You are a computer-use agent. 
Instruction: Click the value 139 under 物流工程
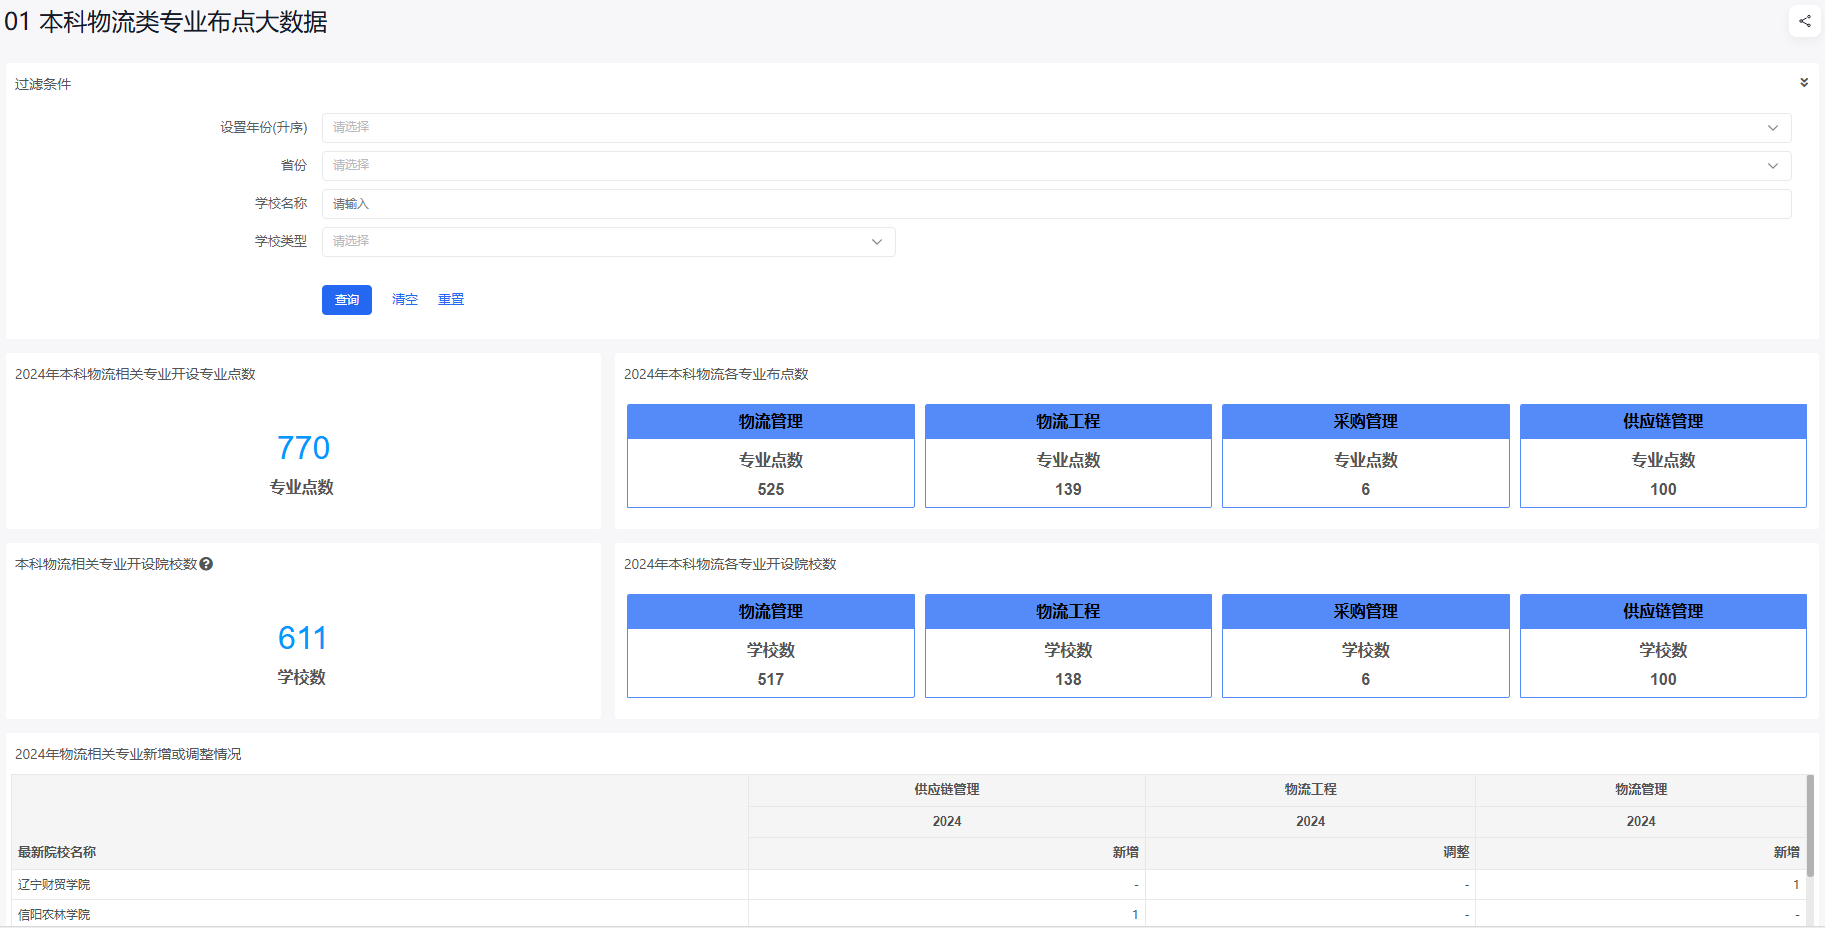point(1068,490)
